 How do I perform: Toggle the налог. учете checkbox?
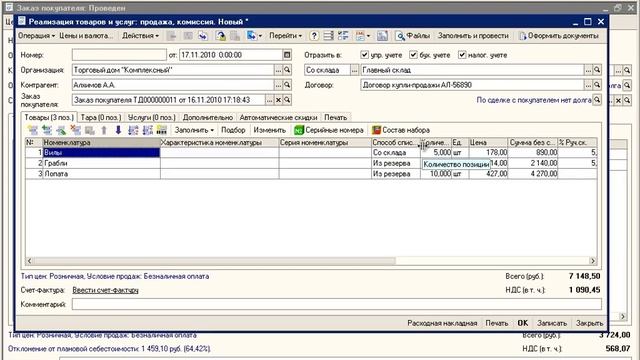click(462, 55)
